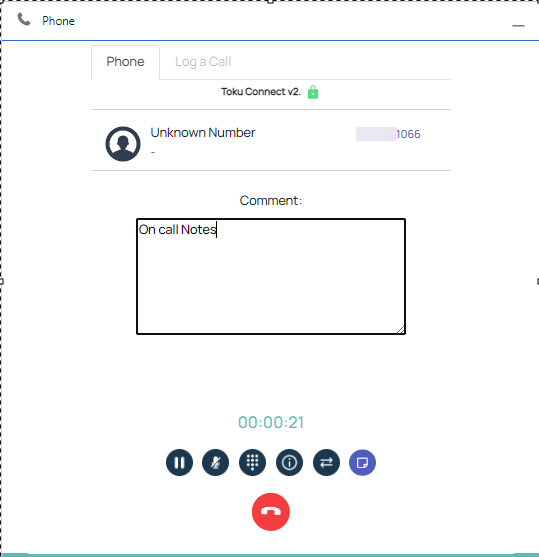Click the dash link under Unknown Number
Image resolution: width=539 pixels, height=557 pixels.
153,152
